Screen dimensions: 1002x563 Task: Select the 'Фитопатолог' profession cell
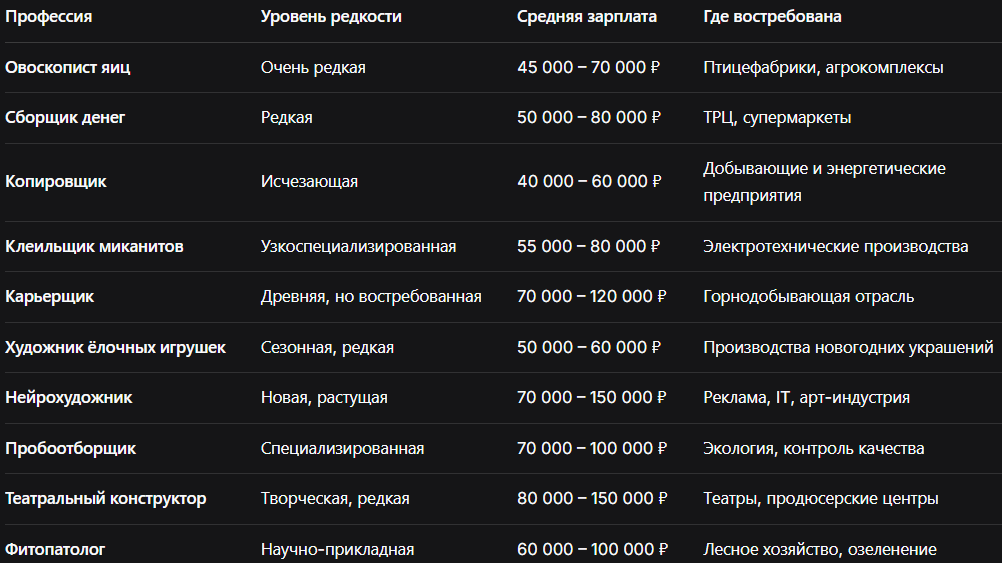pos(55,550)
